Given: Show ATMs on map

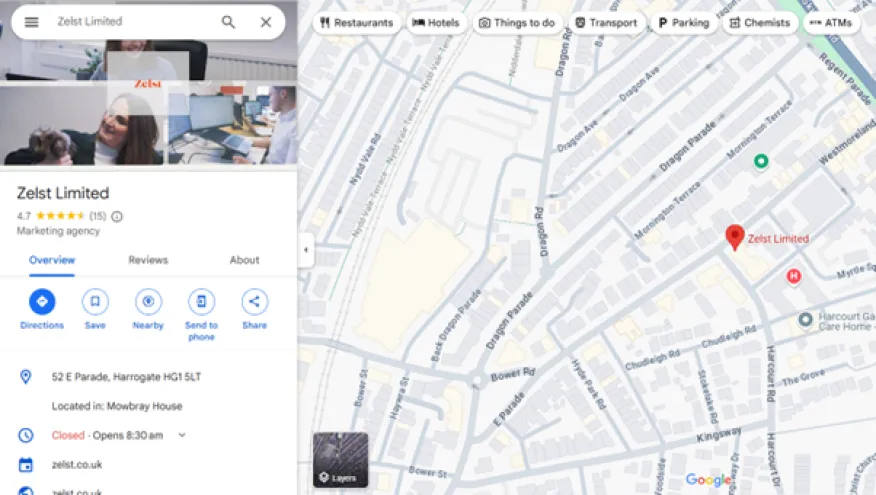Looking at the screenshot, I should pyautogui.click(x=831, y=23).
